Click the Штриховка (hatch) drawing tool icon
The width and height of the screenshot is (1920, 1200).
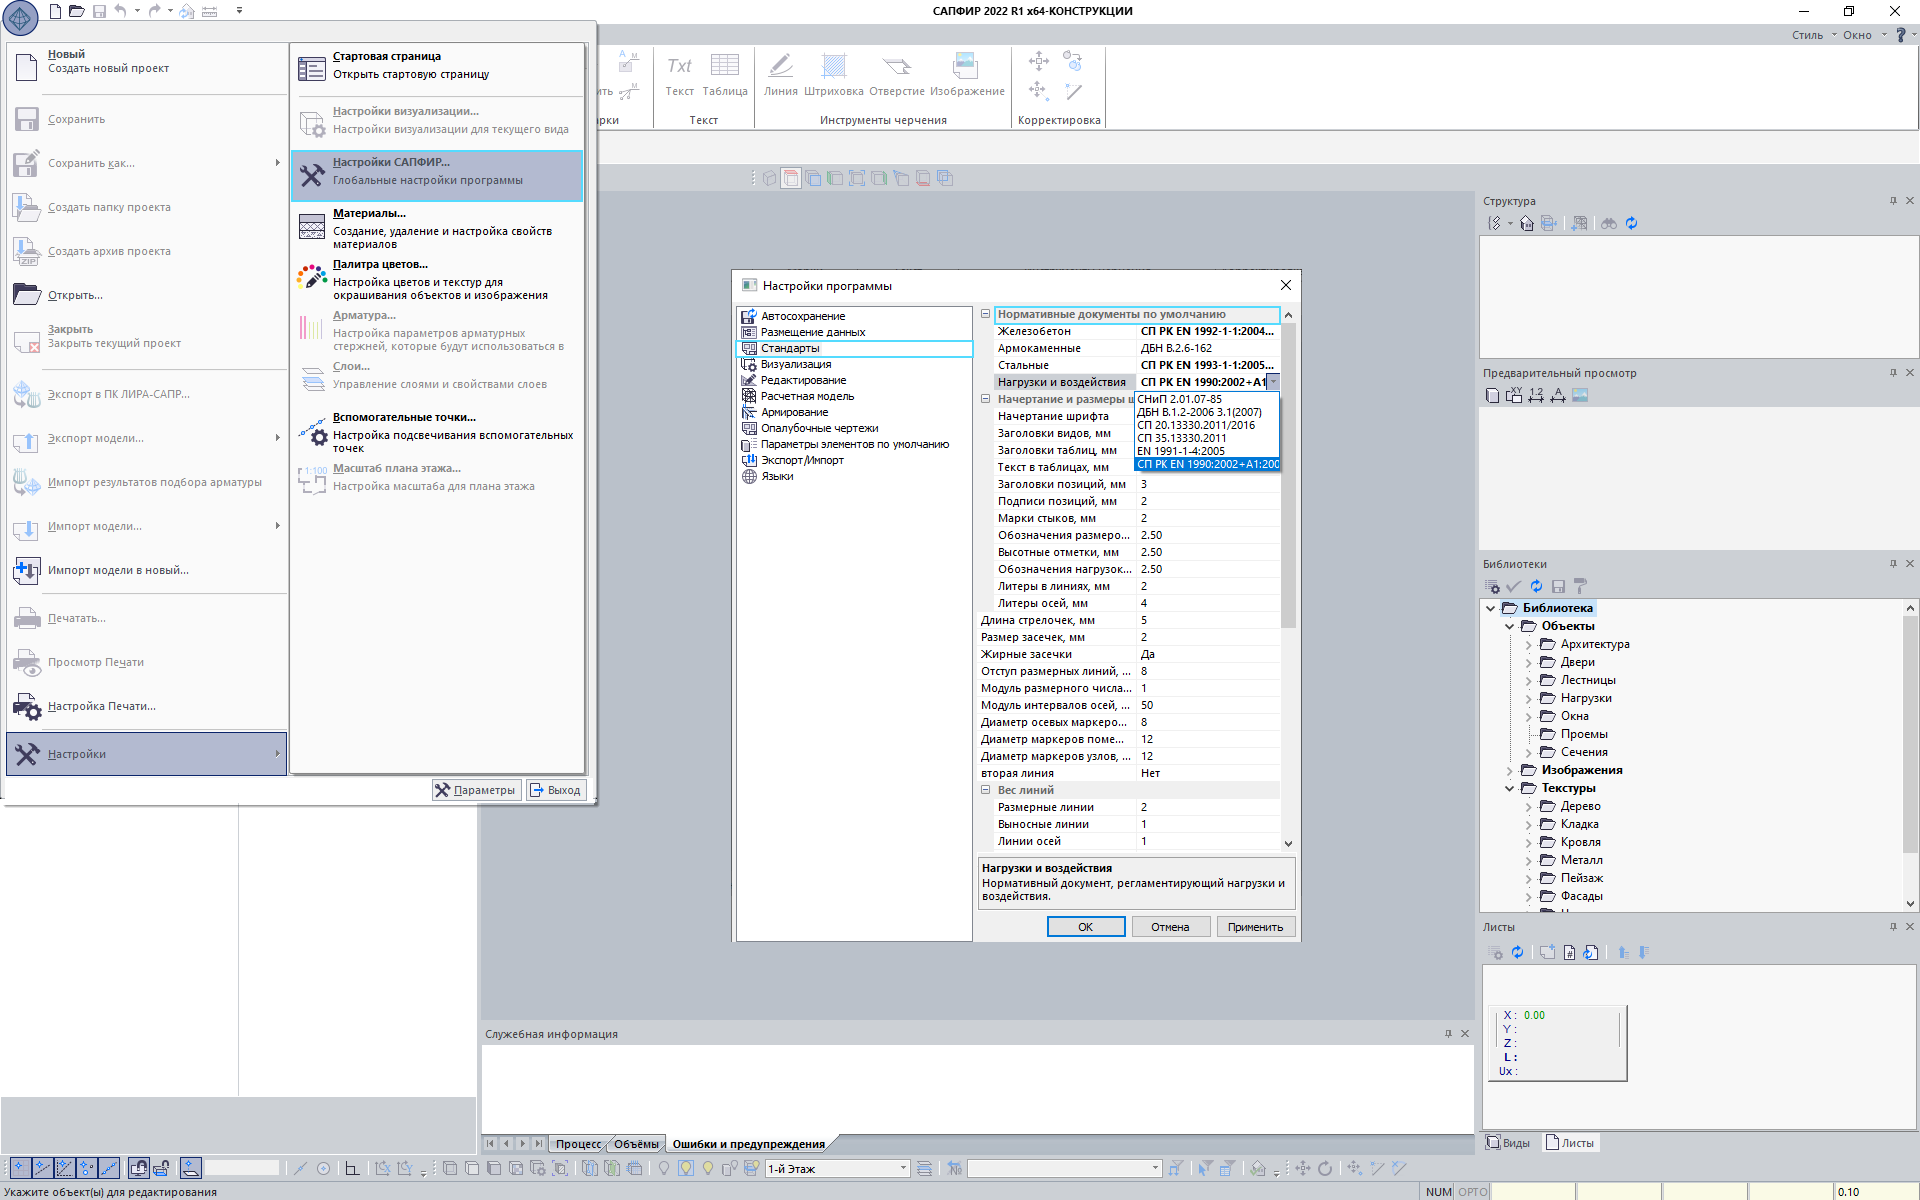click(x=833, y=68)
